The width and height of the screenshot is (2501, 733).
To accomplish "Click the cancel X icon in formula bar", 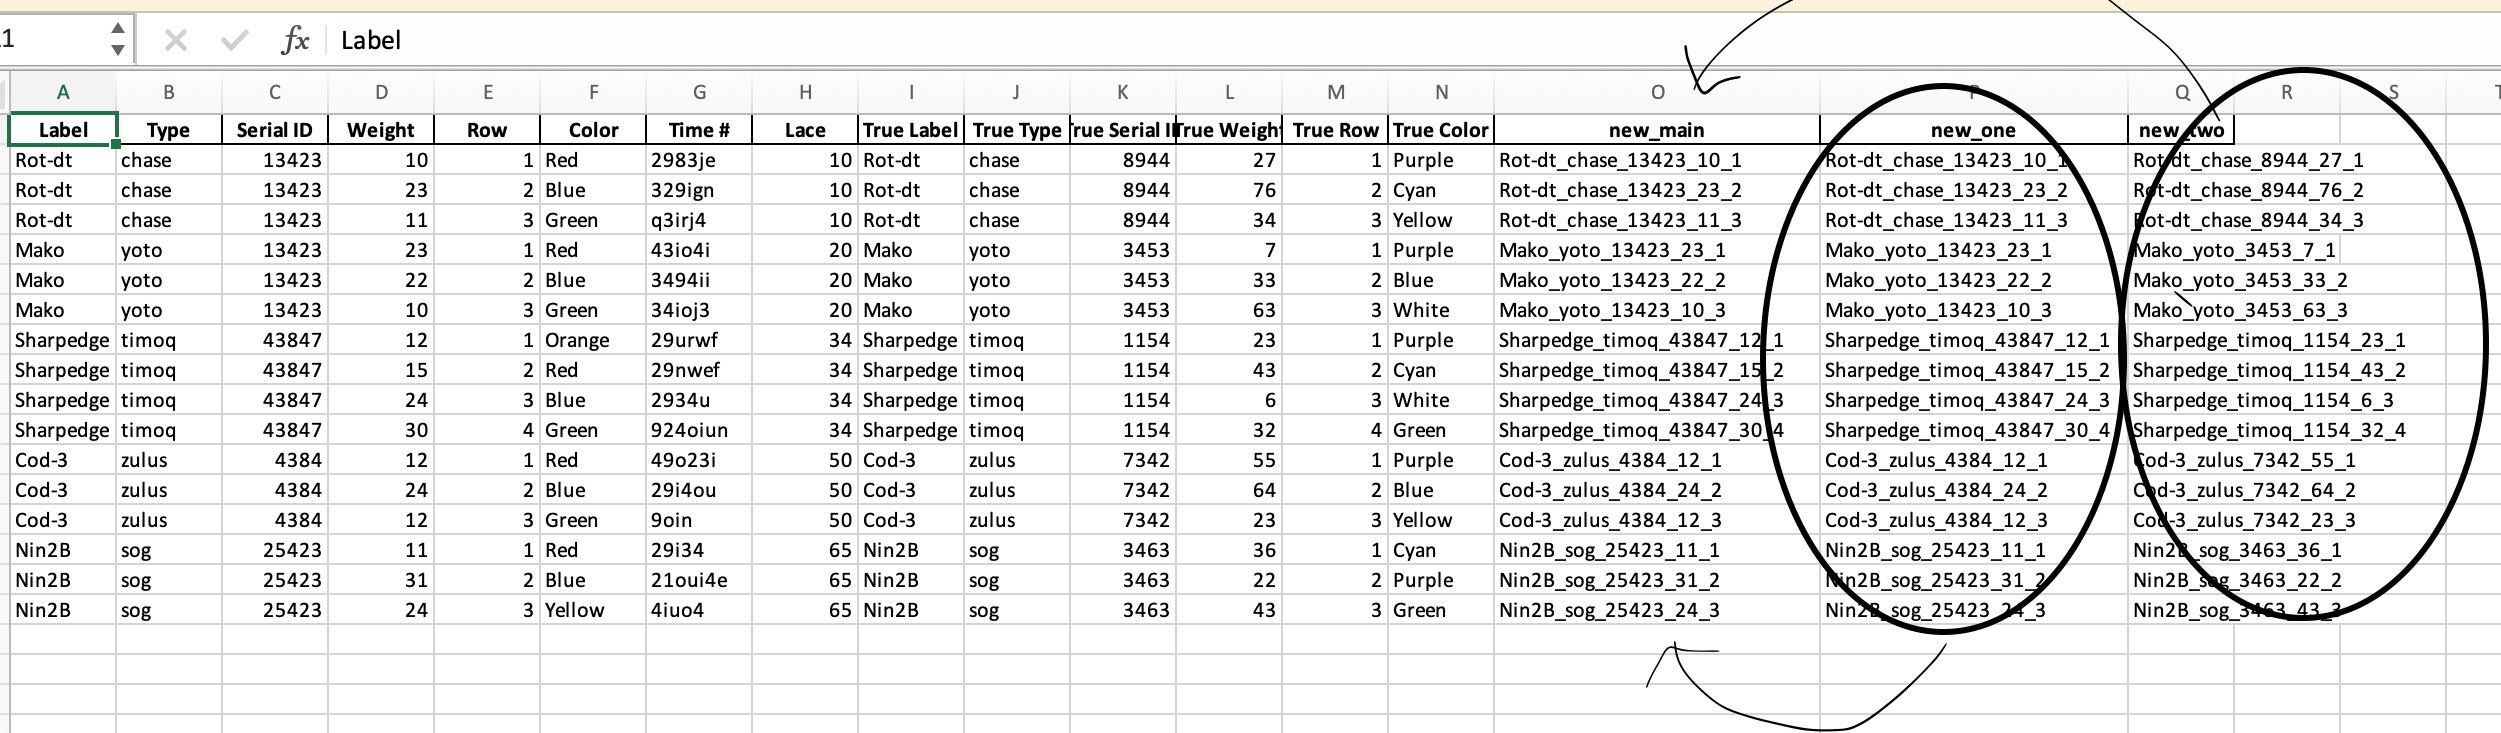I will coord(176,40).
